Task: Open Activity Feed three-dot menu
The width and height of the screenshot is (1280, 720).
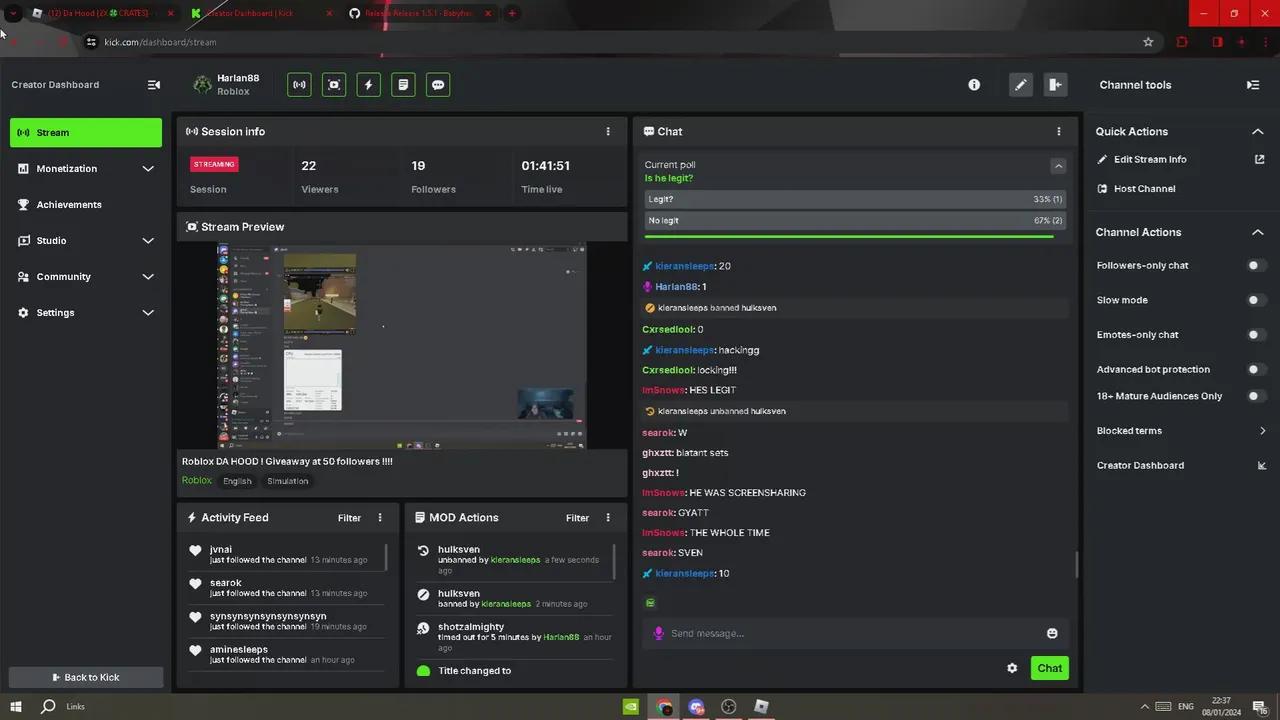Action: [380, 517]
